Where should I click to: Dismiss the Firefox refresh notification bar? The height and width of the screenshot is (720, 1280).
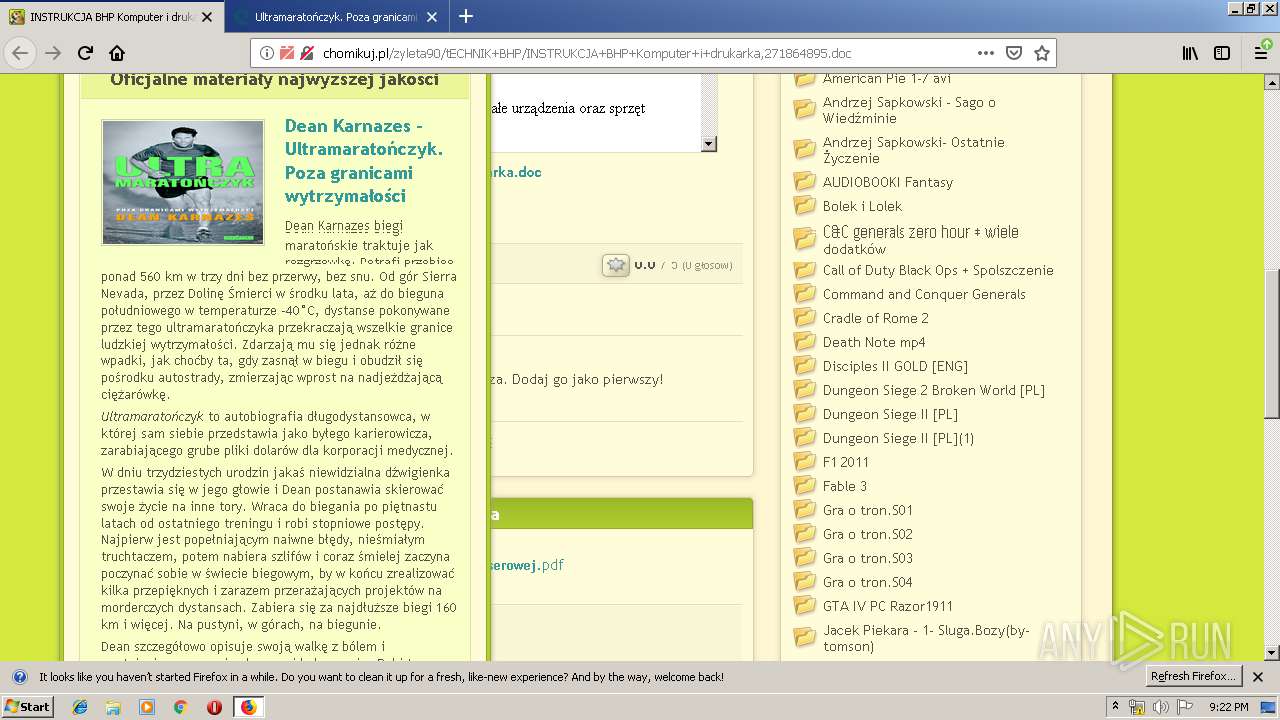point(1259,677)
